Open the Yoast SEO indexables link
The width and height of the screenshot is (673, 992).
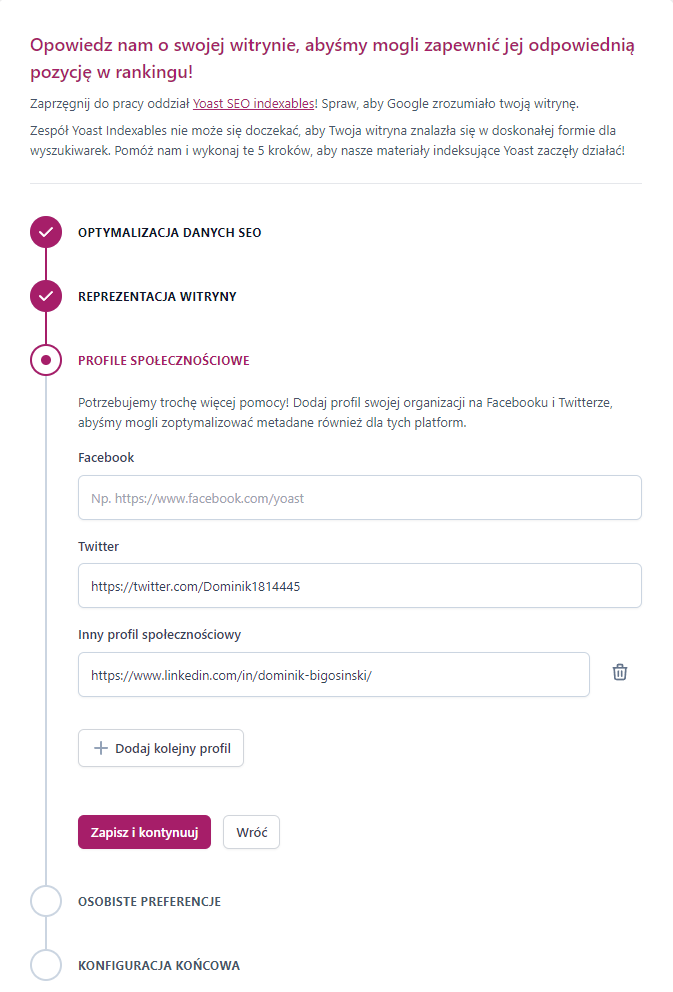tap(254, 104)
